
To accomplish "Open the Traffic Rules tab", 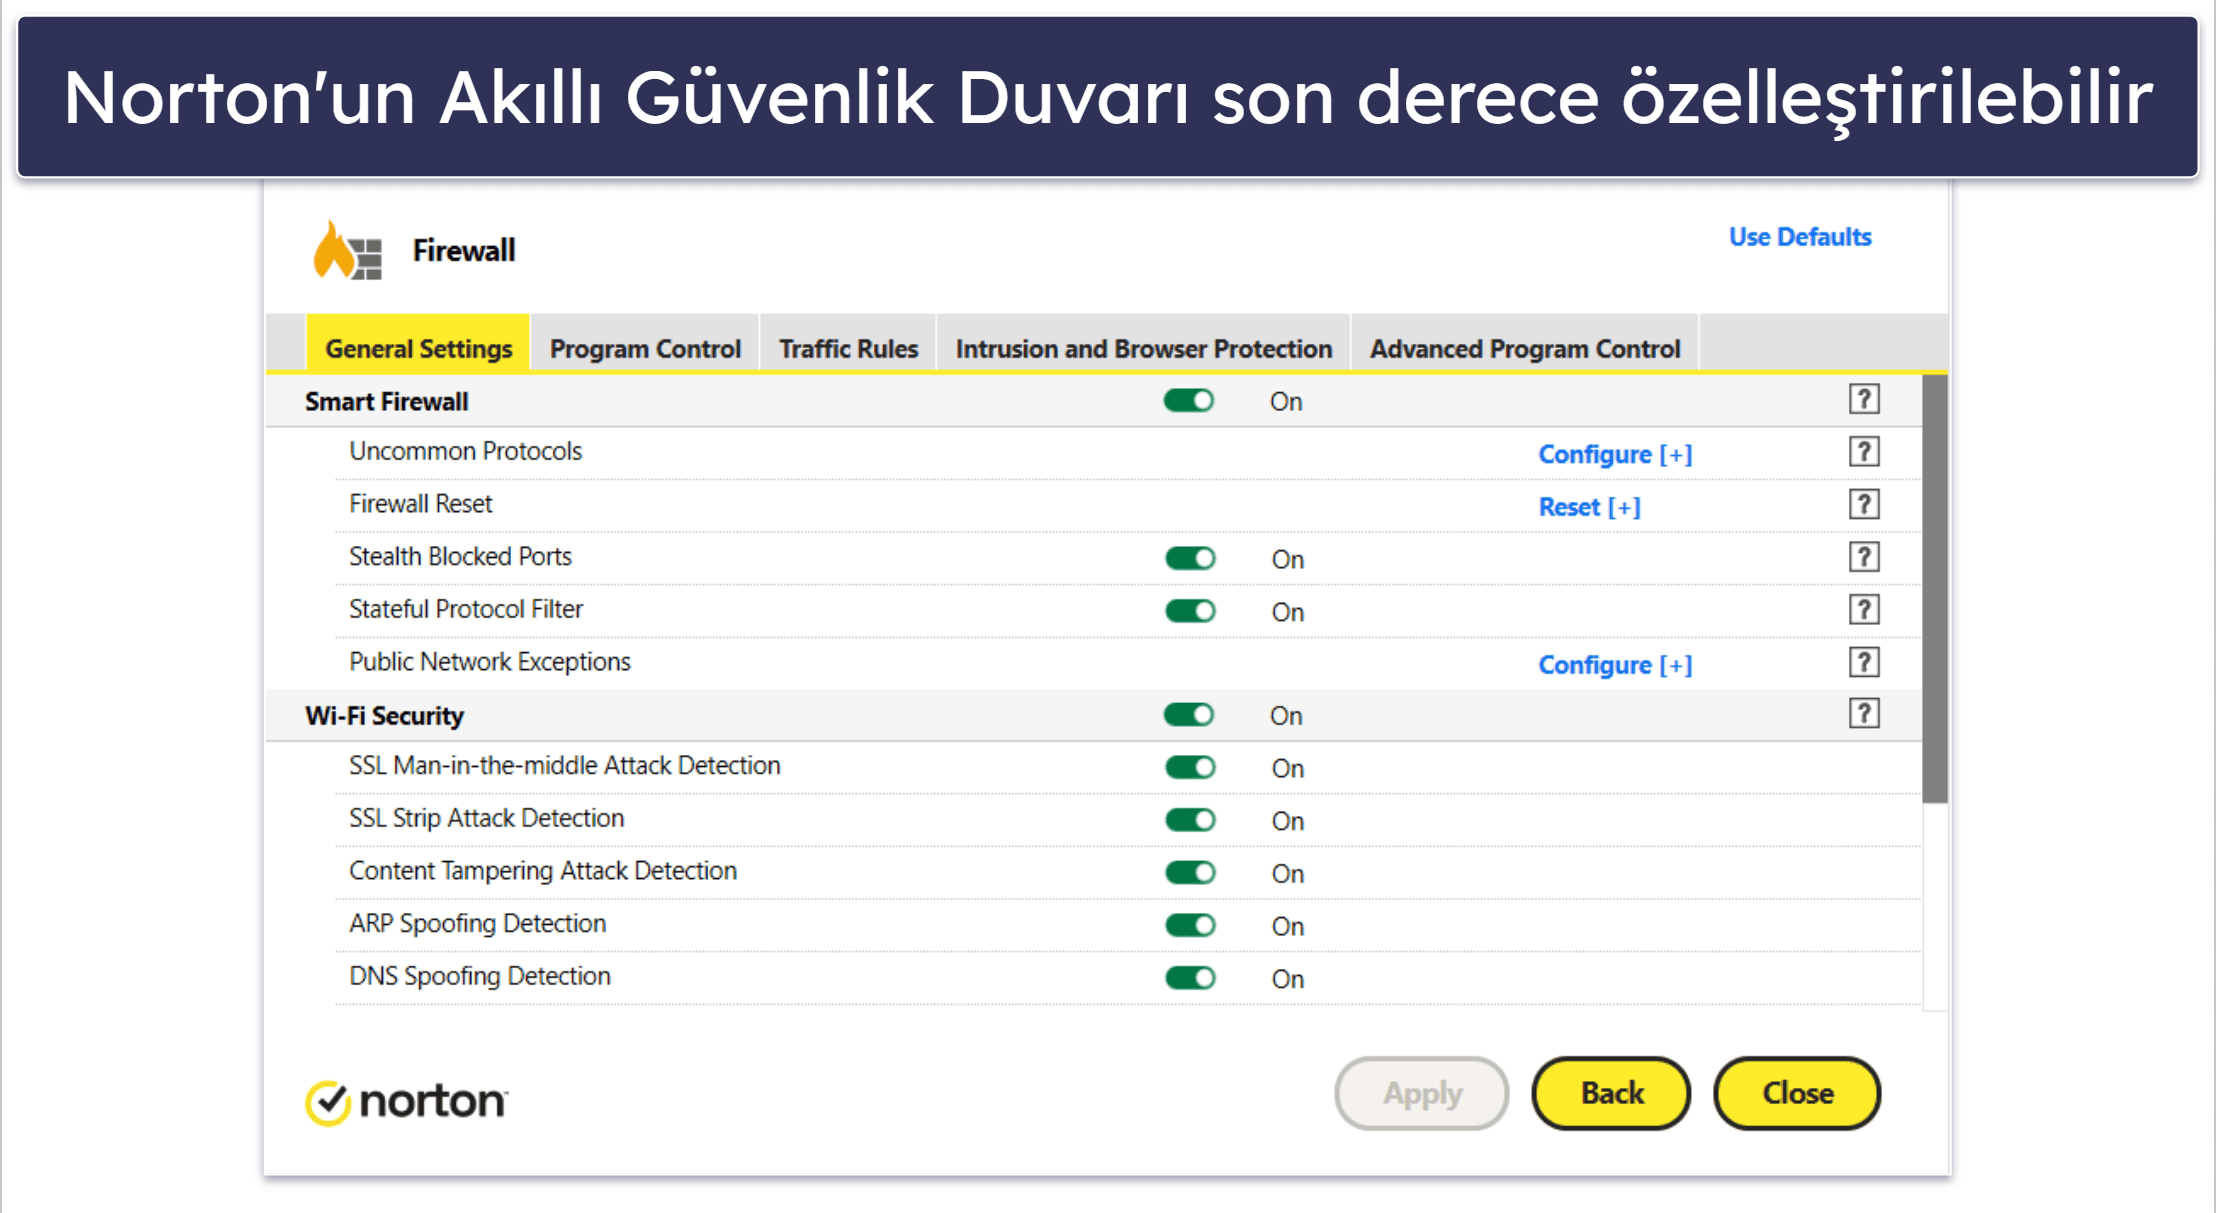I will coord(848,343).
